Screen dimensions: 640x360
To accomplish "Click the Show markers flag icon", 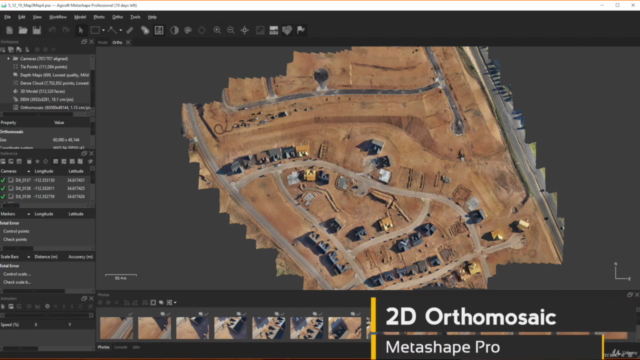I will [301, 30].
